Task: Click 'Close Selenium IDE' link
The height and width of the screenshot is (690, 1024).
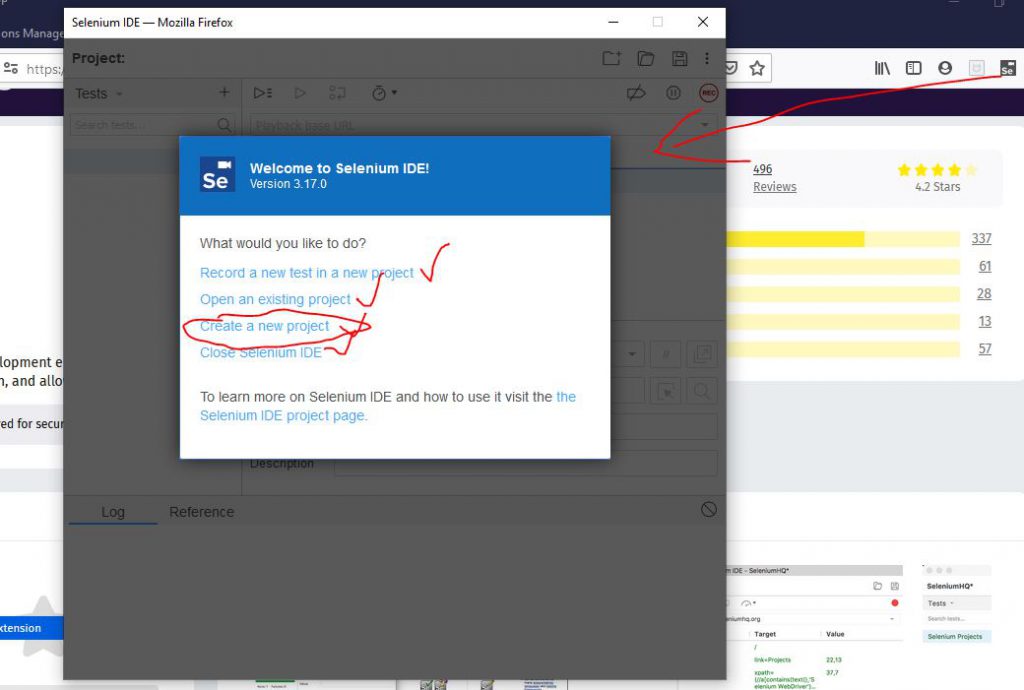Action: 260,352
